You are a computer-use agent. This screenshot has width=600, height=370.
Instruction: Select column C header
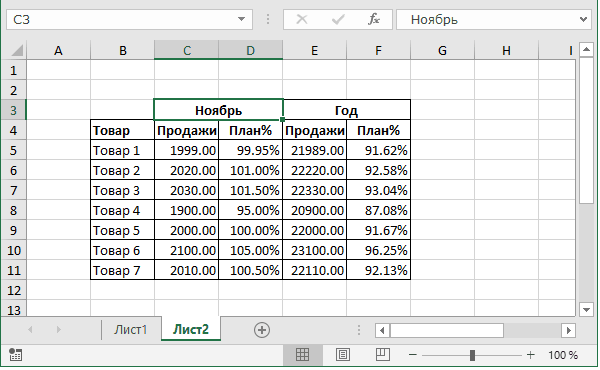click(x=186, y=50)
